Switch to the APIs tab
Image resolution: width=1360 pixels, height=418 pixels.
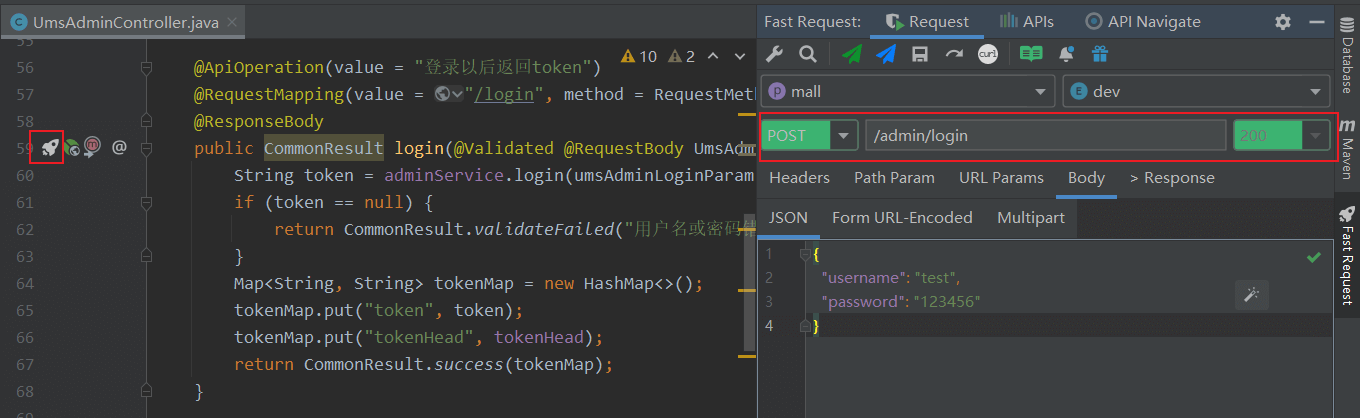(x=1025, y=21)
